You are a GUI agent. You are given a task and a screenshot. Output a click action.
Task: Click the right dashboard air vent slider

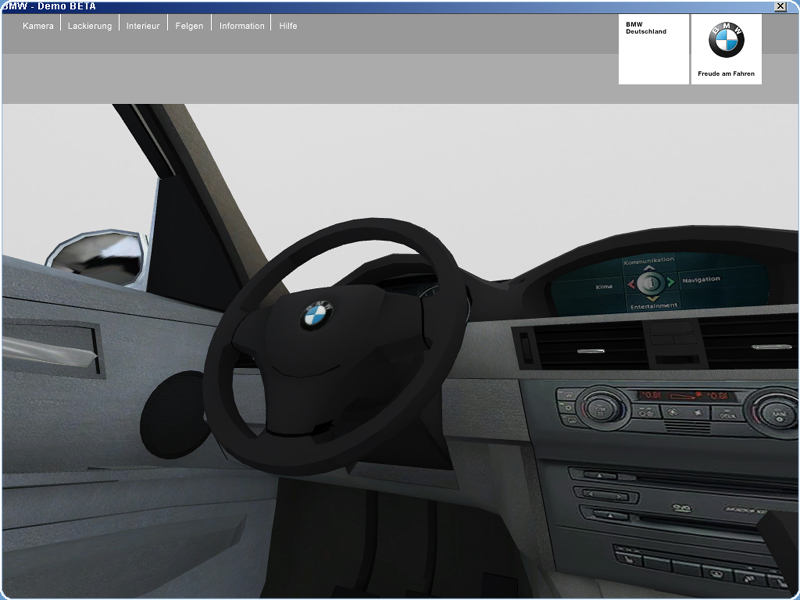pos(771,347)
